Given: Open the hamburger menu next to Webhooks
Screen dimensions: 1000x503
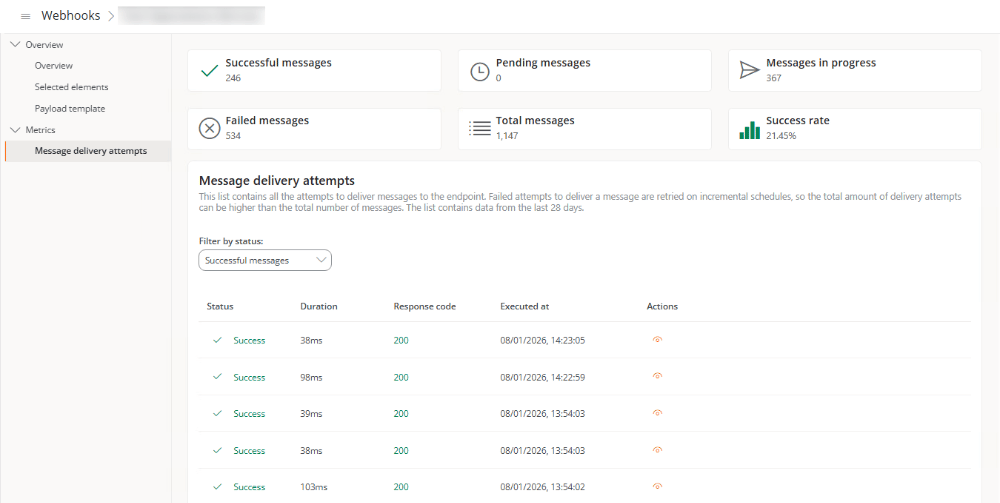Looking at the screenshot, I should (26, 17).
